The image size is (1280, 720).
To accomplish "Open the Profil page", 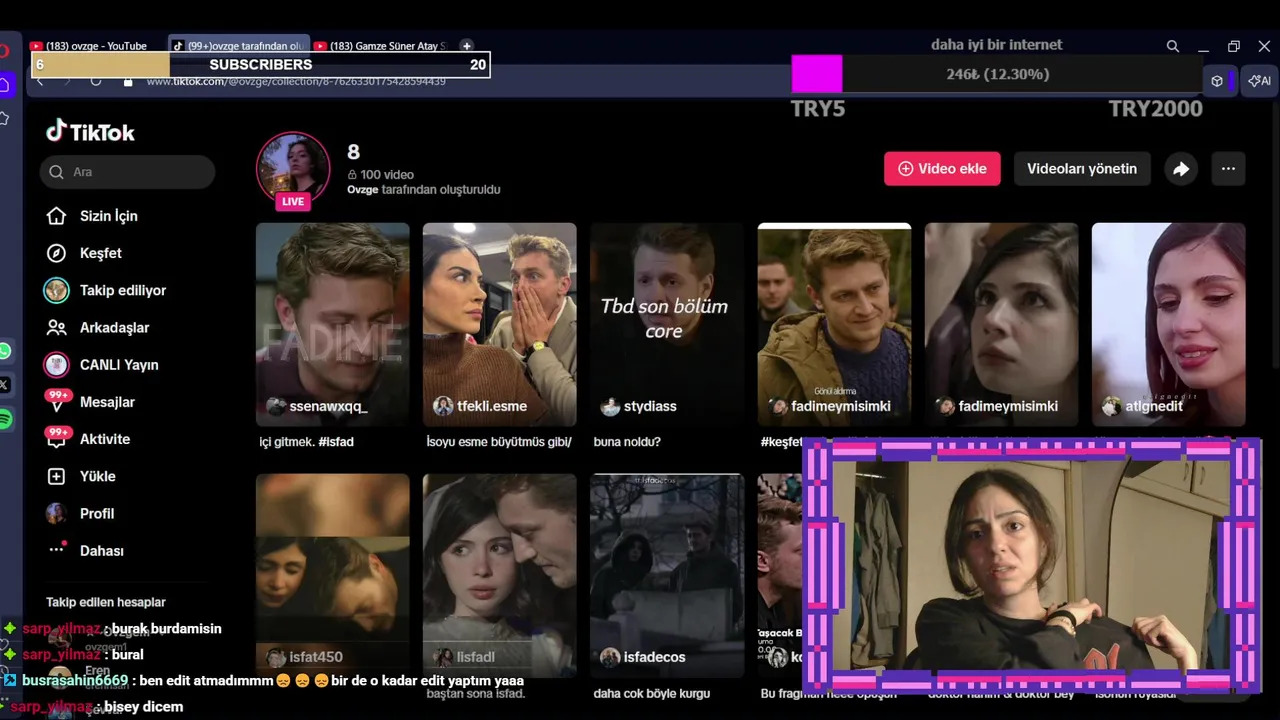I will coord(80,513).
